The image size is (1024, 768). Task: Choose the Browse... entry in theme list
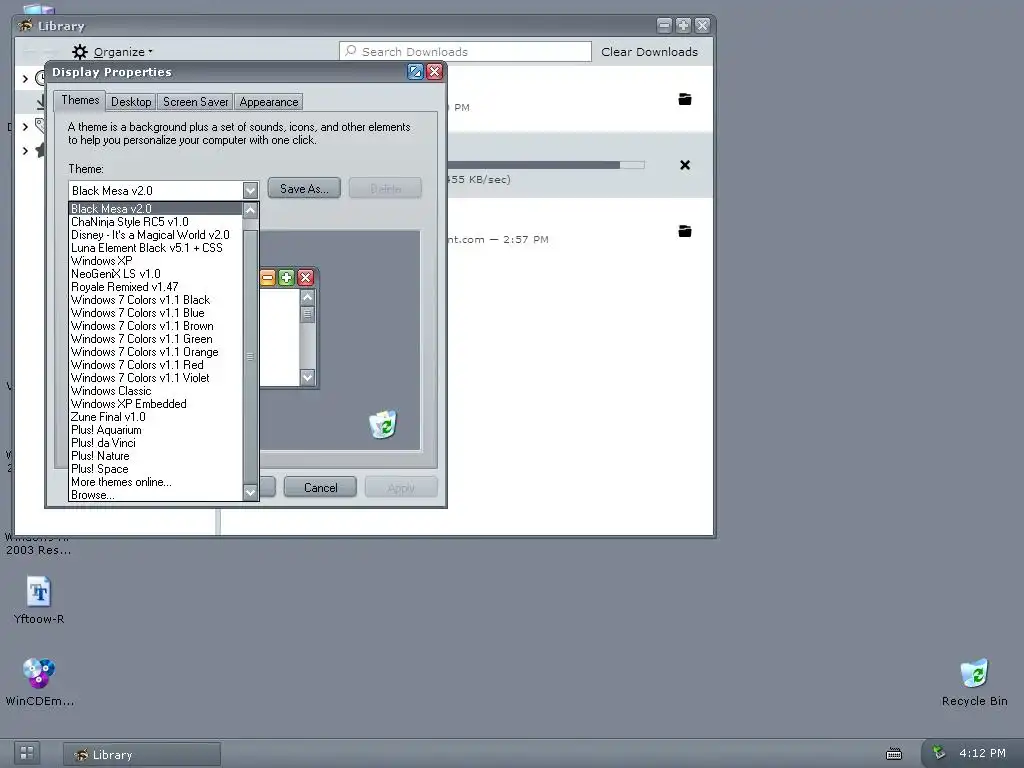click(155, 495)
